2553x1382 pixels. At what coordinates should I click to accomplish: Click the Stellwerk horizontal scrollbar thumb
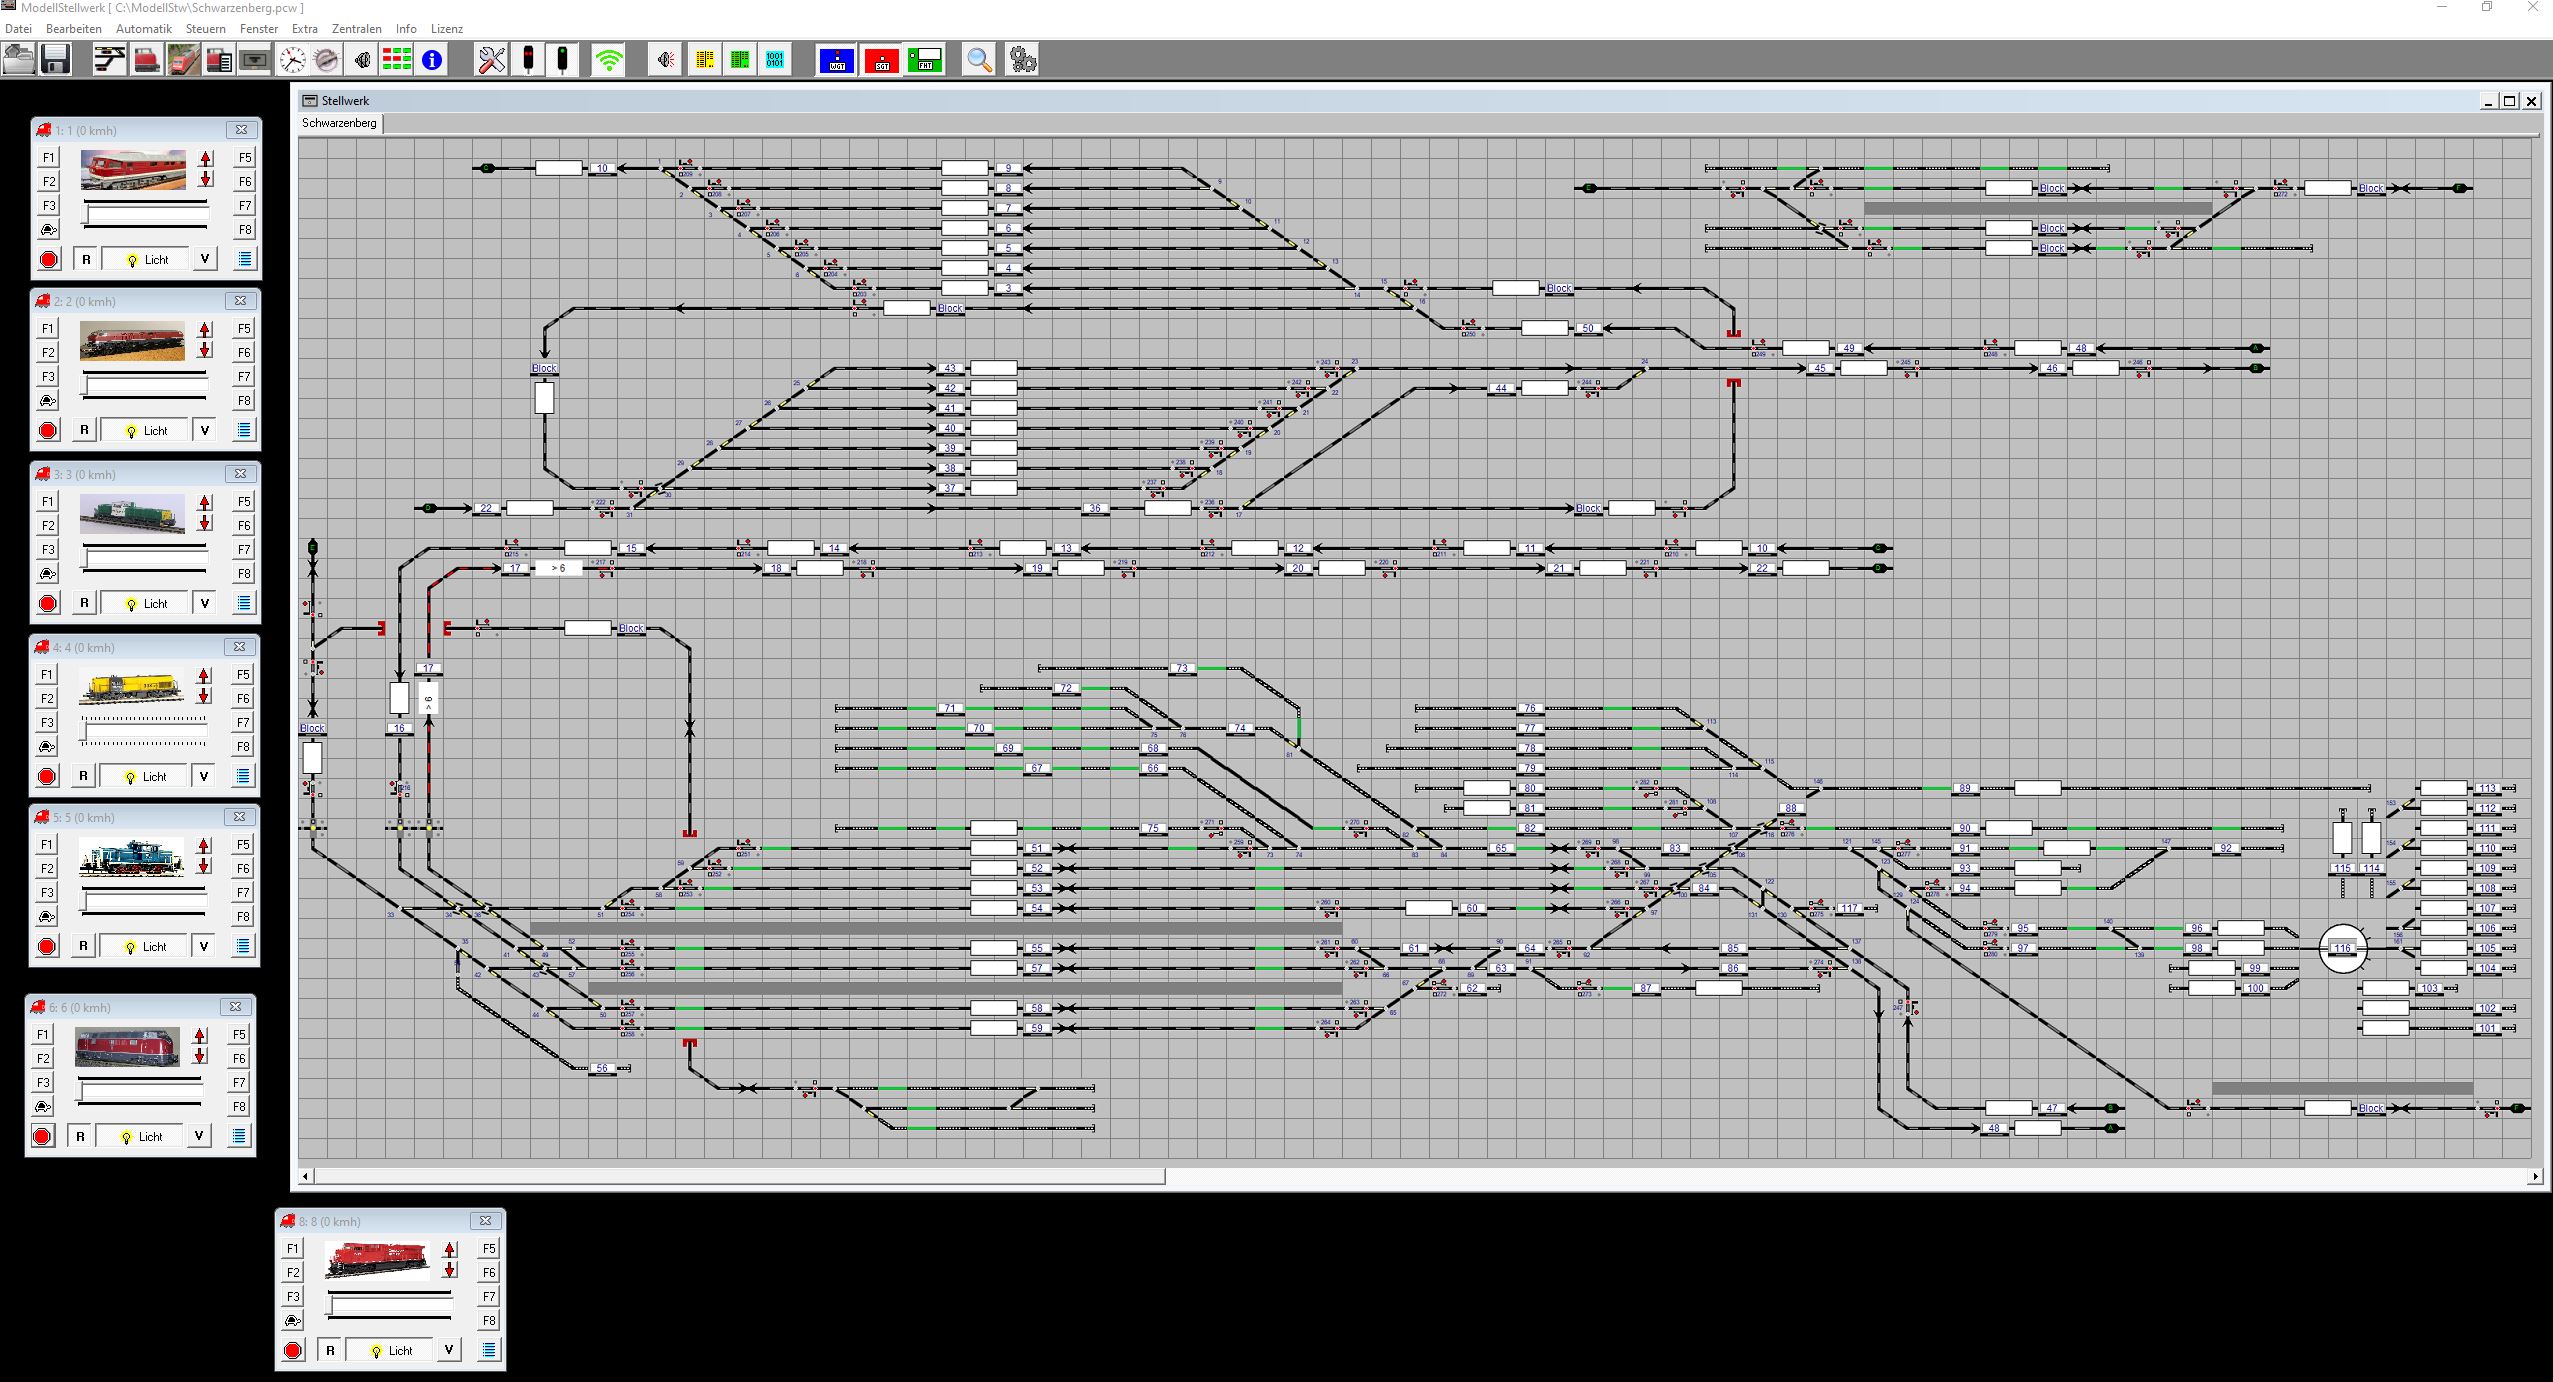(740, 1176)
